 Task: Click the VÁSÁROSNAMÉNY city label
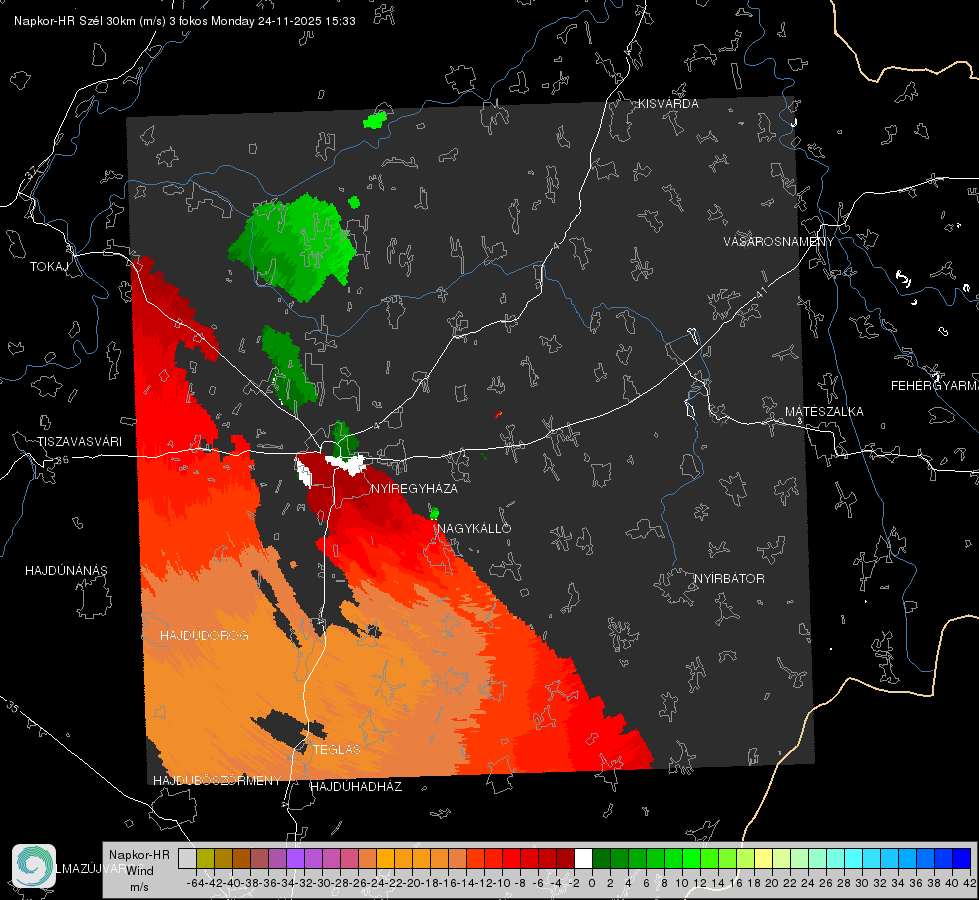pos(779,242)
